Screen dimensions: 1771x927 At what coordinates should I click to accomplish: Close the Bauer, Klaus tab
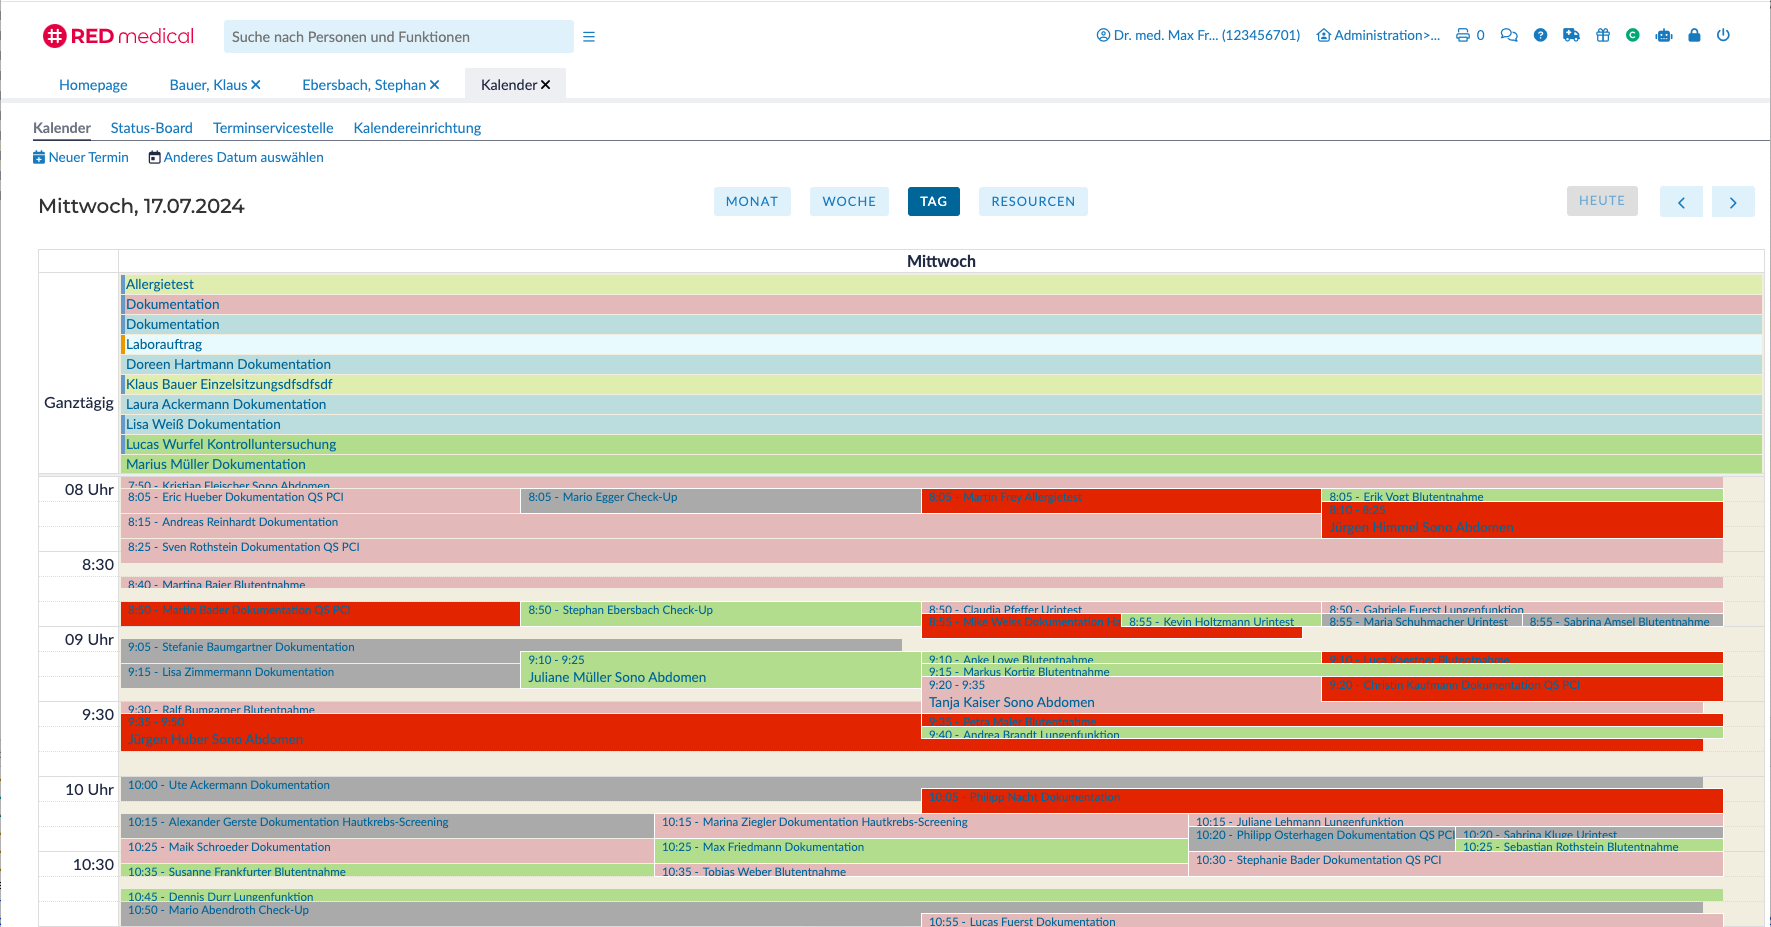[256, 85]
